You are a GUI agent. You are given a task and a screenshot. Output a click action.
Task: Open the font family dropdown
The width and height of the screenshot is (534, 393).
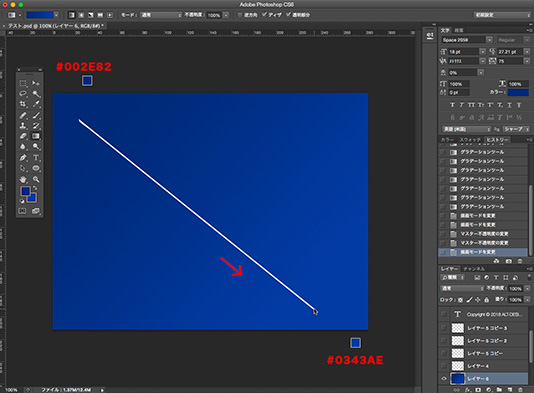pos(489,40)
